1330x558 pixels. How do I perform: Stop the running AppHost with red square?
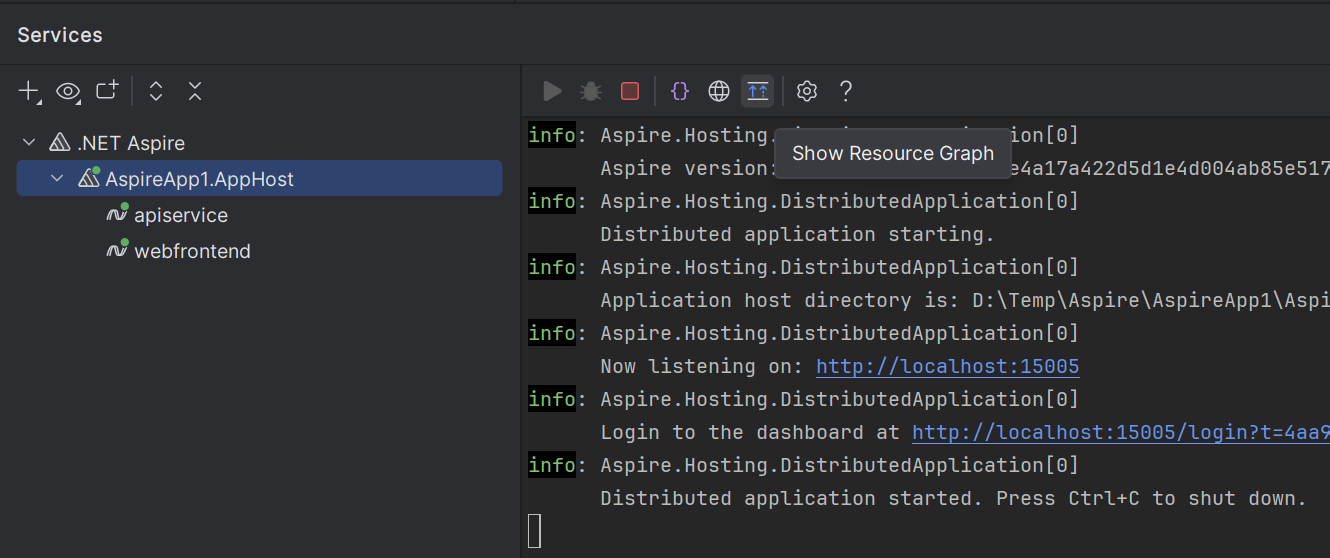coord(630,92)
